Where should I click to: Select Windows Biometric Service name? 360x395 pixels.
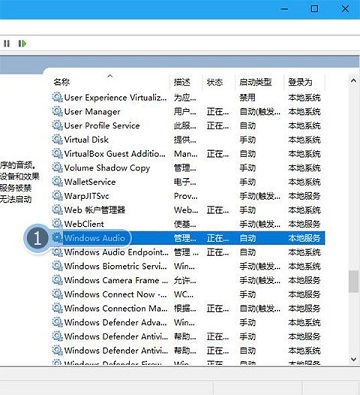[115, 266]
